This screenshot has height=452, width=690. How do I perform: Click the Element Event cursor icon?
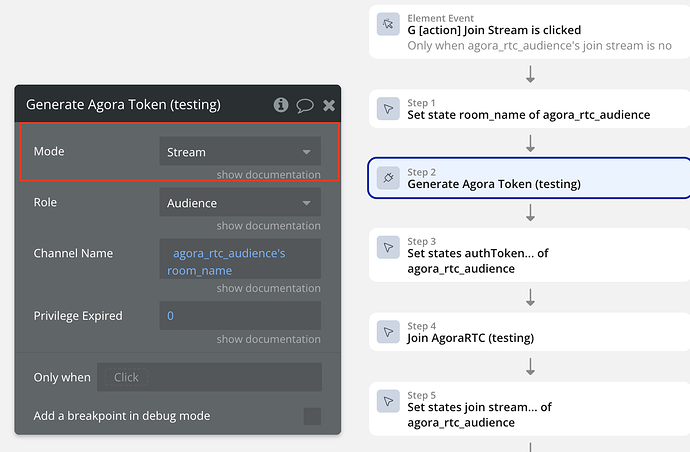tap(388, 24)
